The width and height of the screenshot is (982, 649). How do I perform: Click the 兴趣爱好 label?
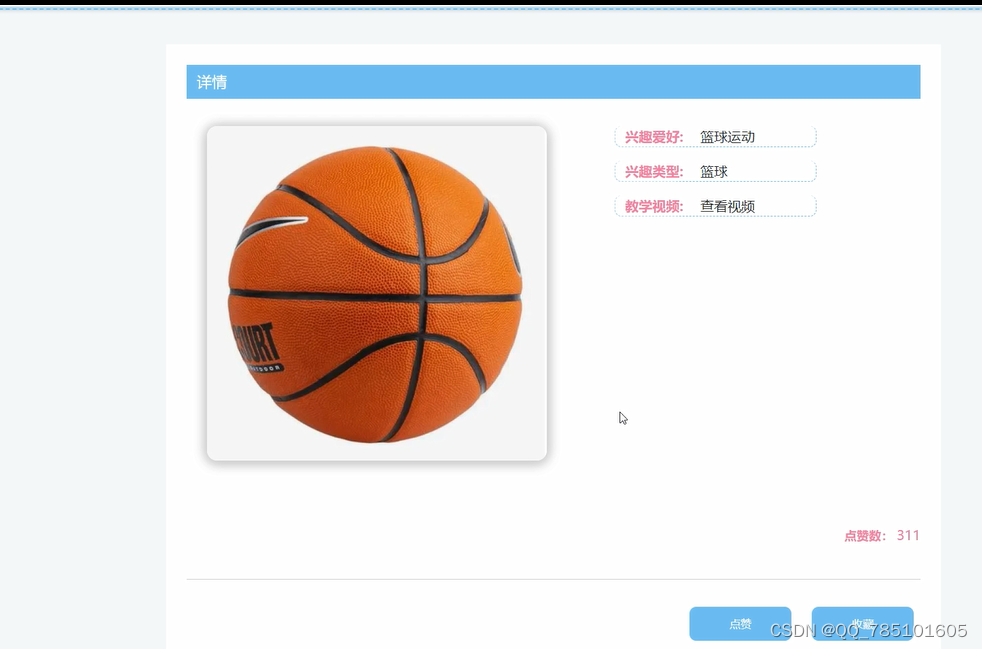(653, 137)
